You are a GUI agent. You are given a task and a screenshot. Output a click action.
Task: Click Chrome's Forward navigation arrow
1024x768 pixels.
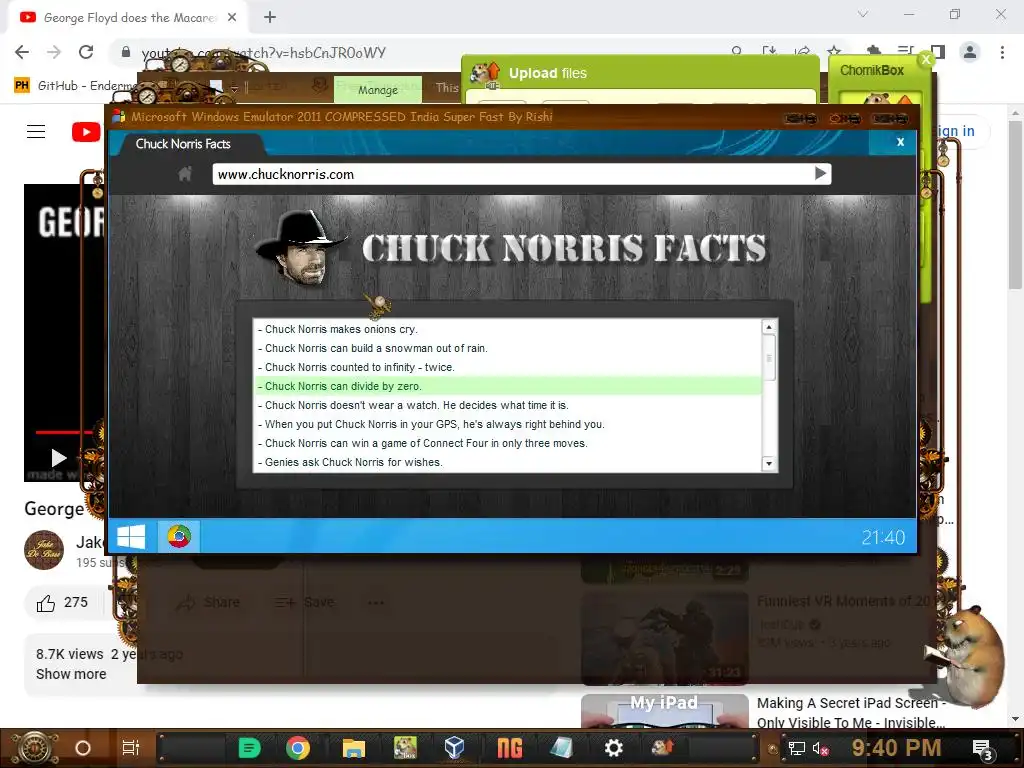pos(54,52)
